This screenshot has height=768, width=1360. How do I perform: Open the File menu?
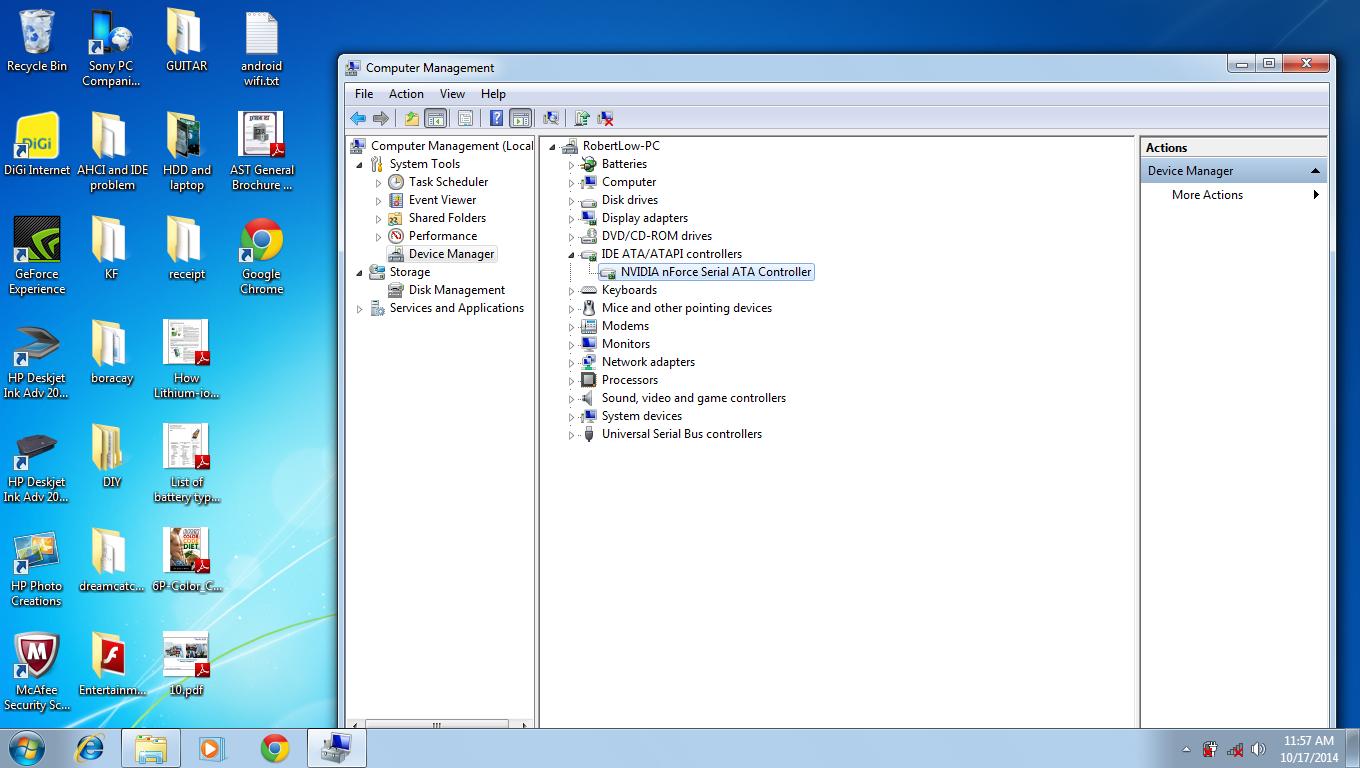(364, 93)
